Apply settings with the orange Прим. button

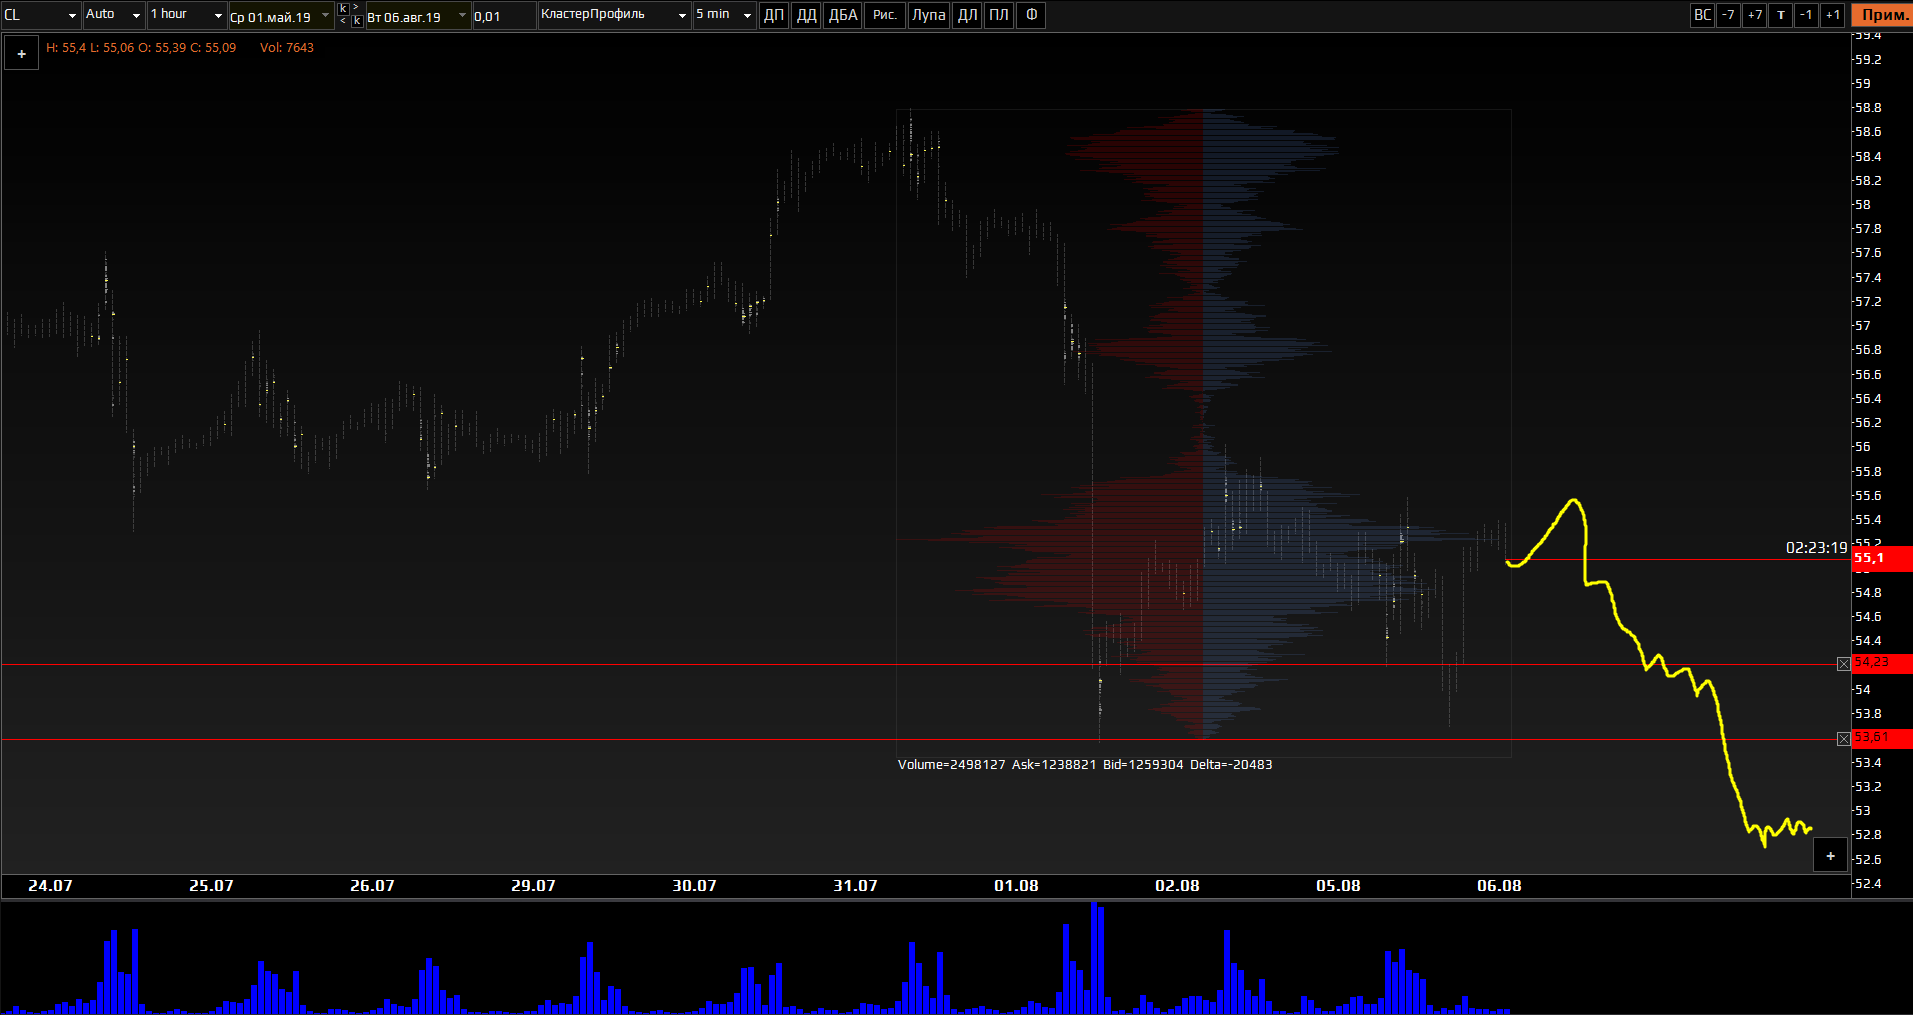[x=1882, y=15]
